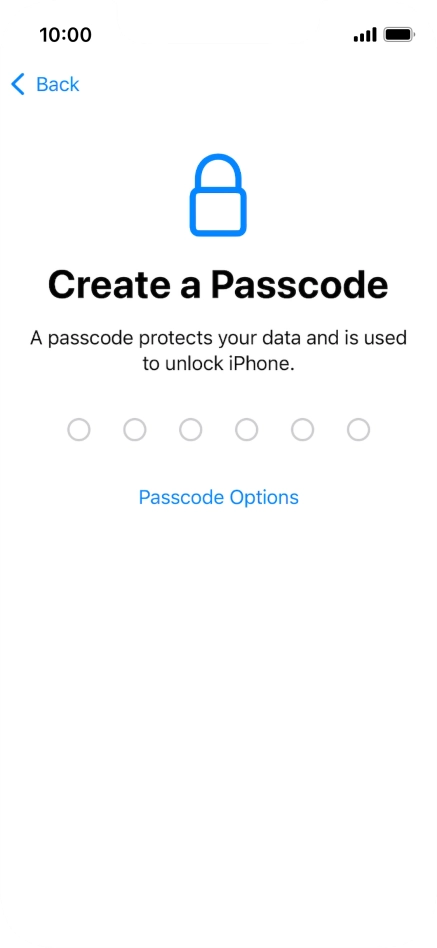Image resolution: width=437 pixels, height=948 pixels.
Task: Tap the cellular signal bars icon
Action: (x=365, y=34)
